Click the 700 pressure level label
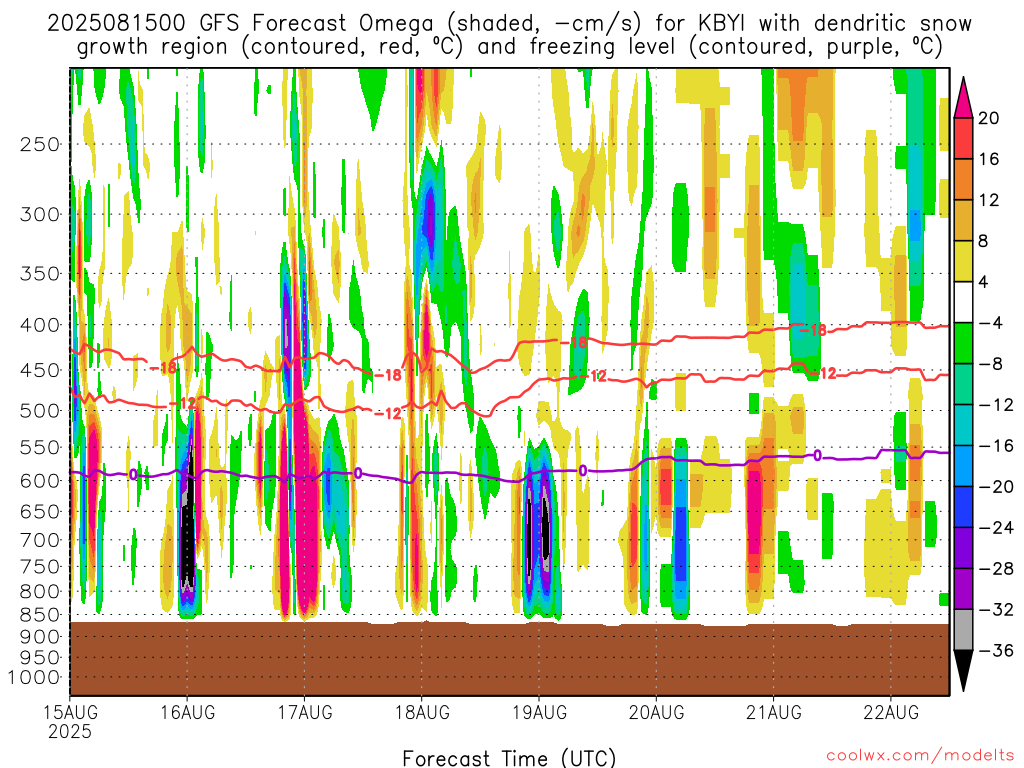Image resolution: width=1024 pixels, height=768 pixels. [x=40, y=540]
